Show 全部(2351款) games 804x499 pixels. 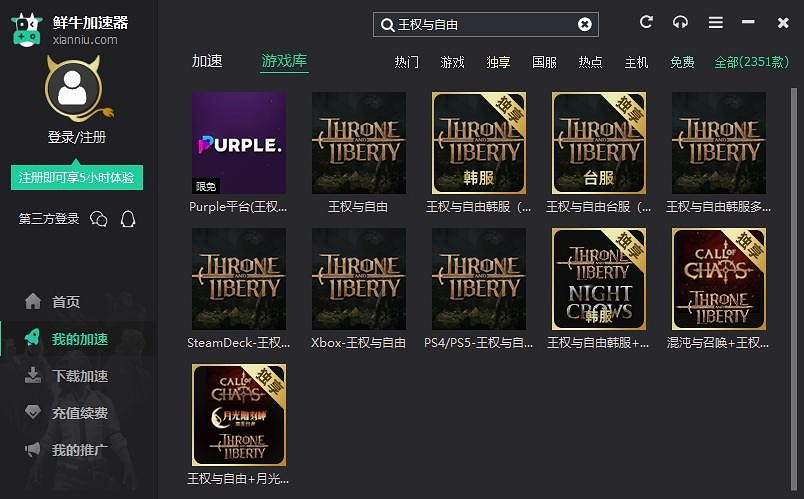point(751,62)
